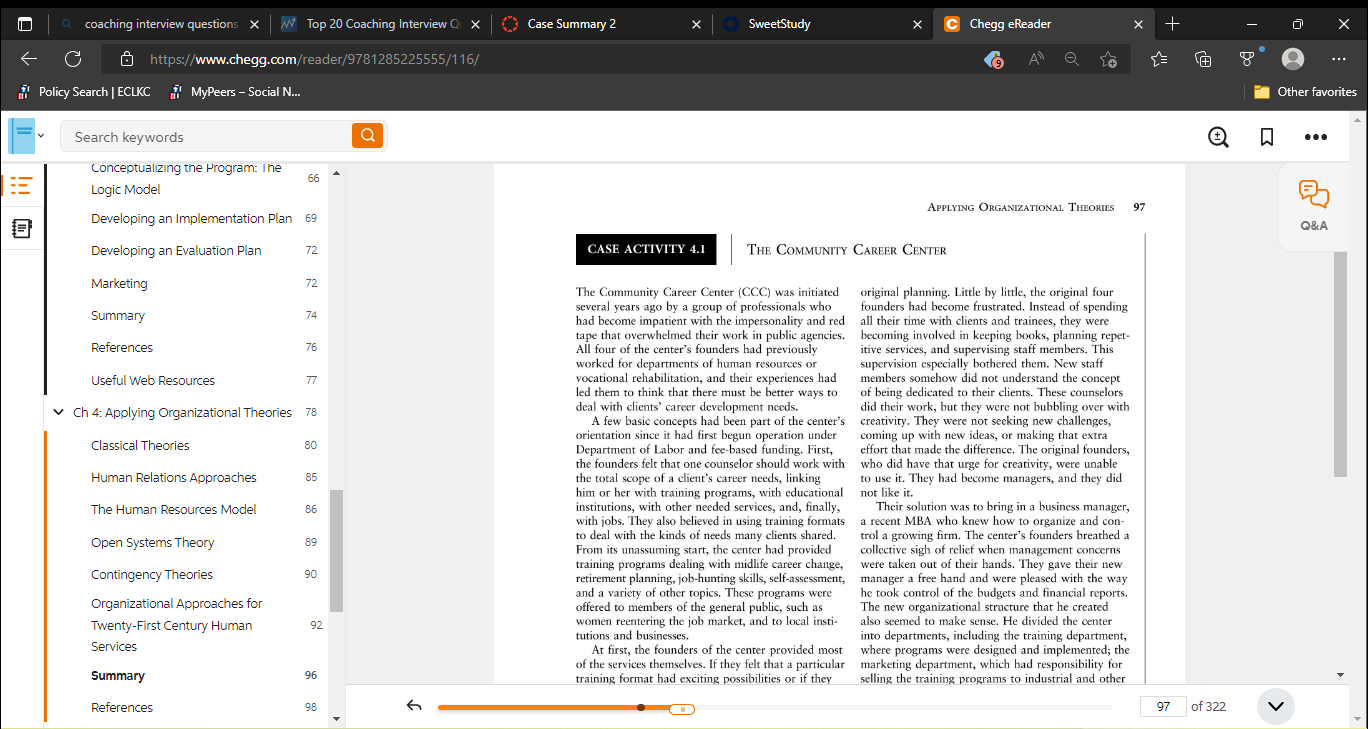This screenshot has height=729, width=1368.
Task: Open a new browser tab
Action: coord(1173,24)
